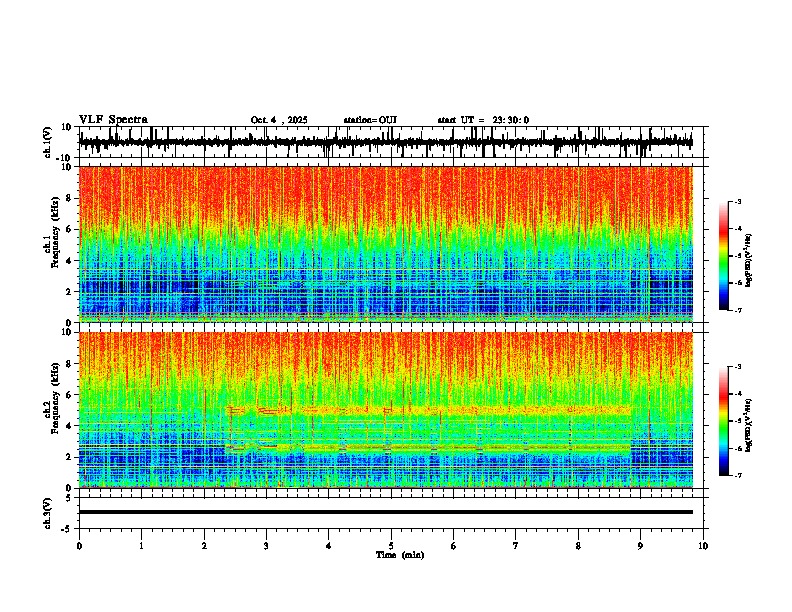Click the ch.1 colorbar "log(PSD)" label

748,261
